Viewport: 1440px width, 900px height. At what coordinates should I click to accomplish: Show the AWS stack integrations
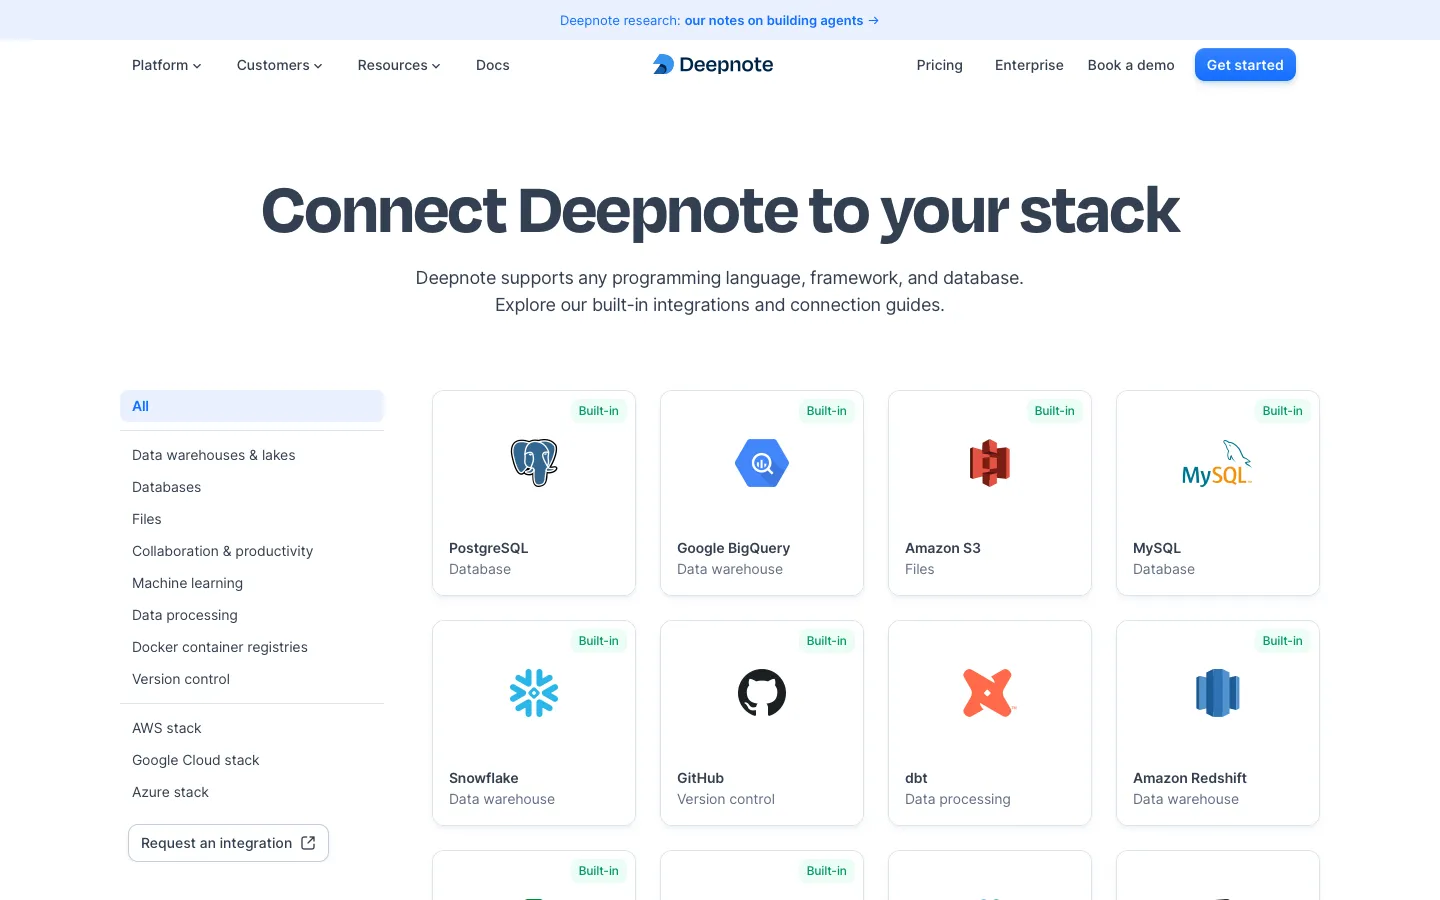pos(167,728)
